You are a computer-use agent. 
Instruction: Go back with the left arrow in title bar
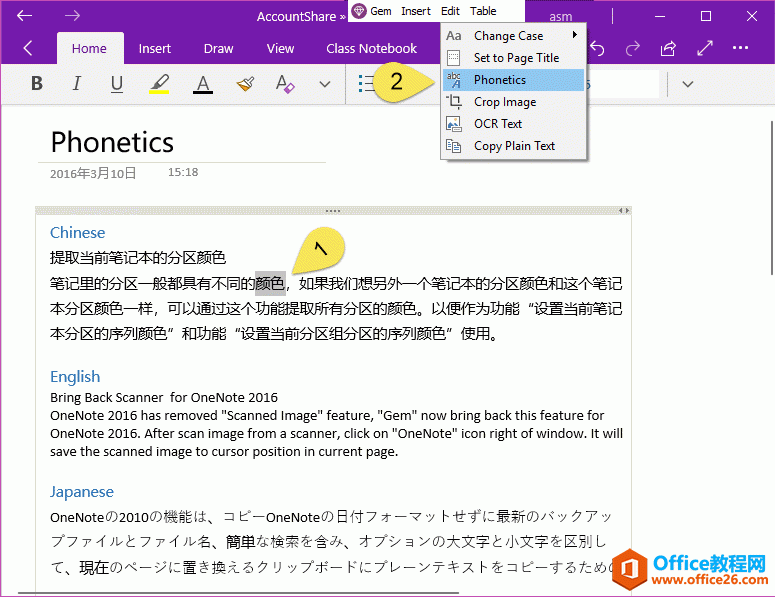point(24,16)
